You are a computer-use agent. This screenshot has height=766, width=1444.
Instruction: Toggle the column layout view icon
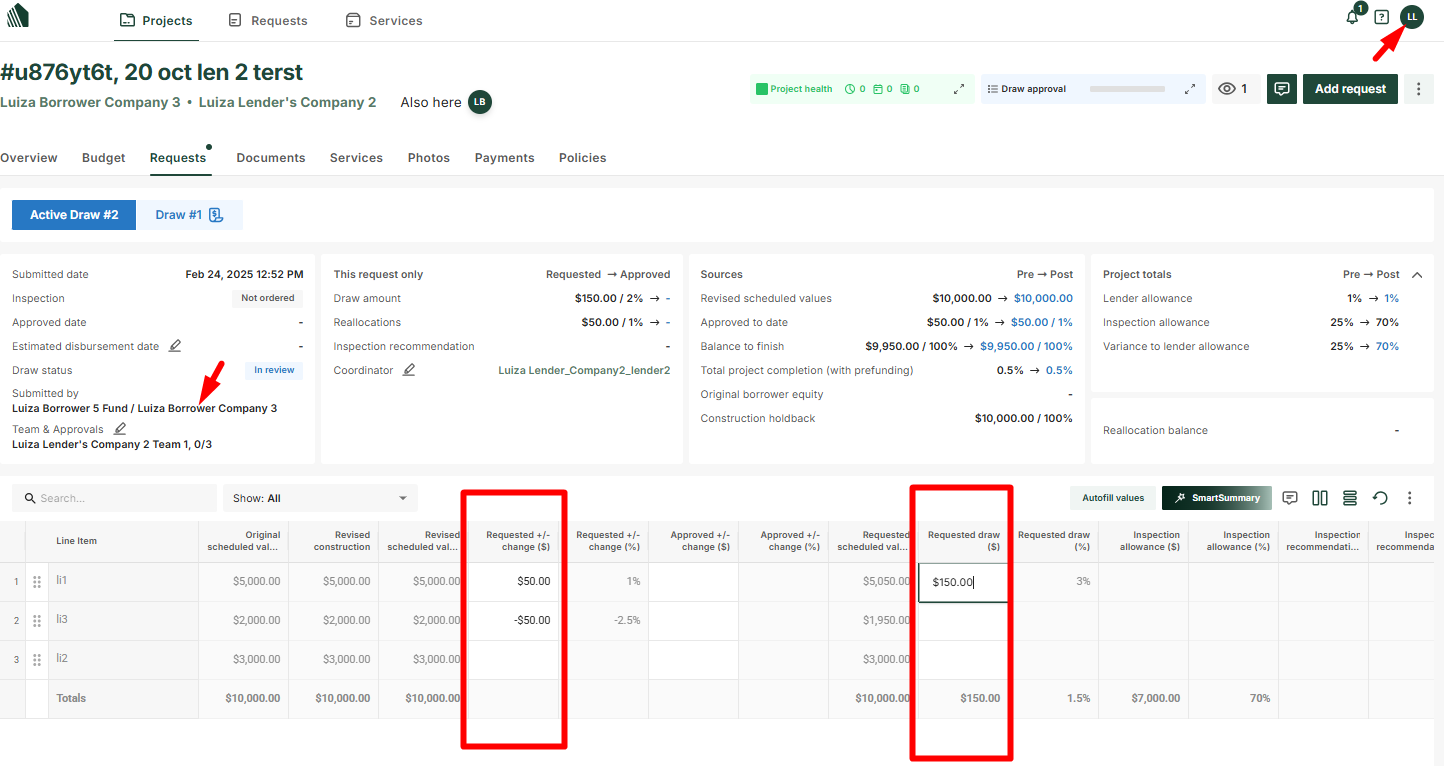(x=1320, y=498)
